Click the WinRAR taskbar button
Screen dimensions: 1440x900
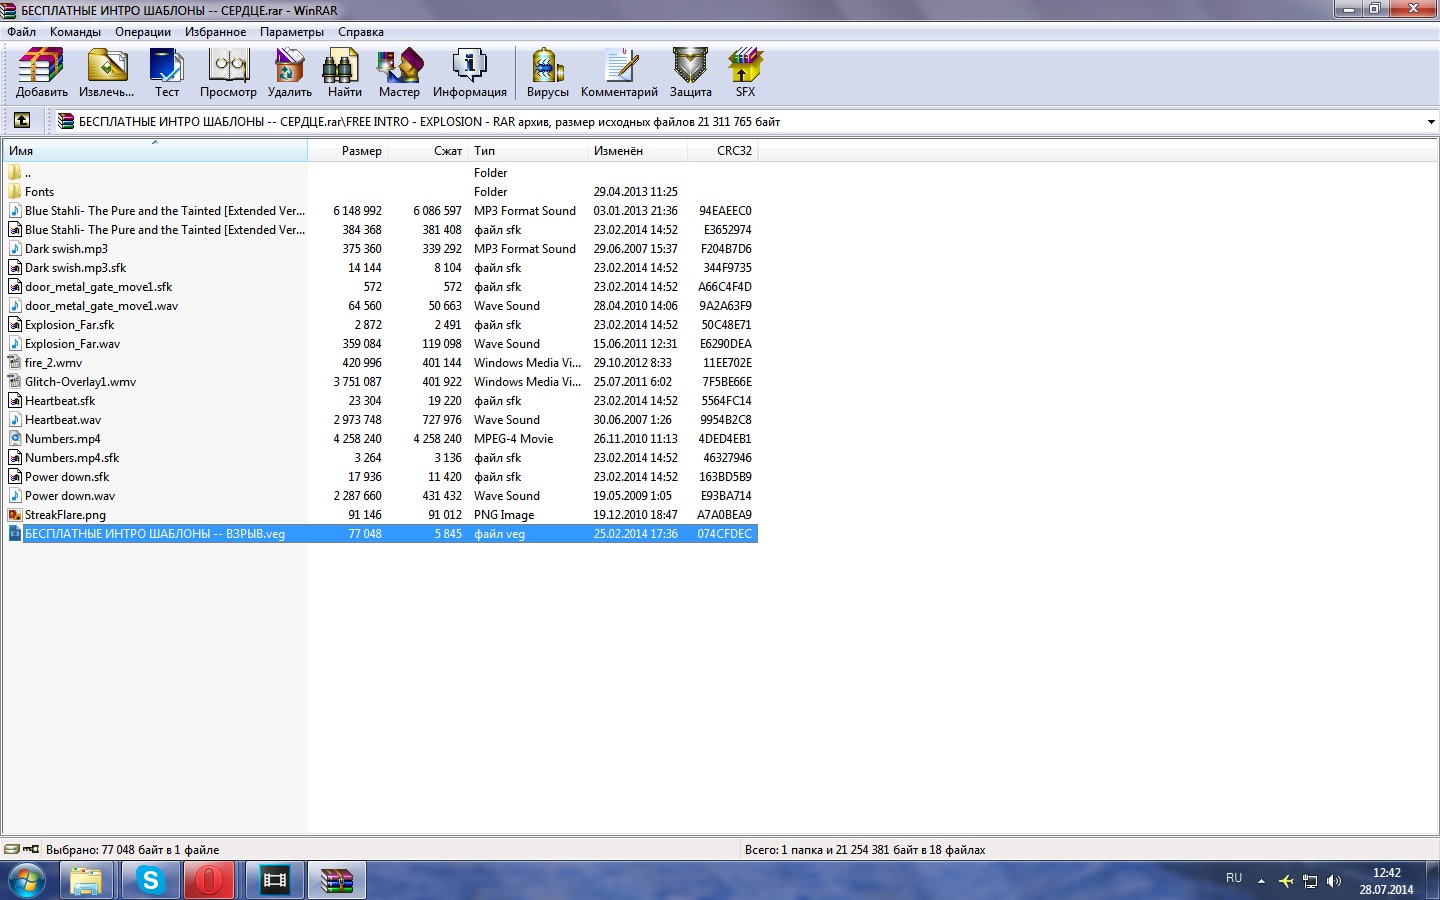click(336, 881)
